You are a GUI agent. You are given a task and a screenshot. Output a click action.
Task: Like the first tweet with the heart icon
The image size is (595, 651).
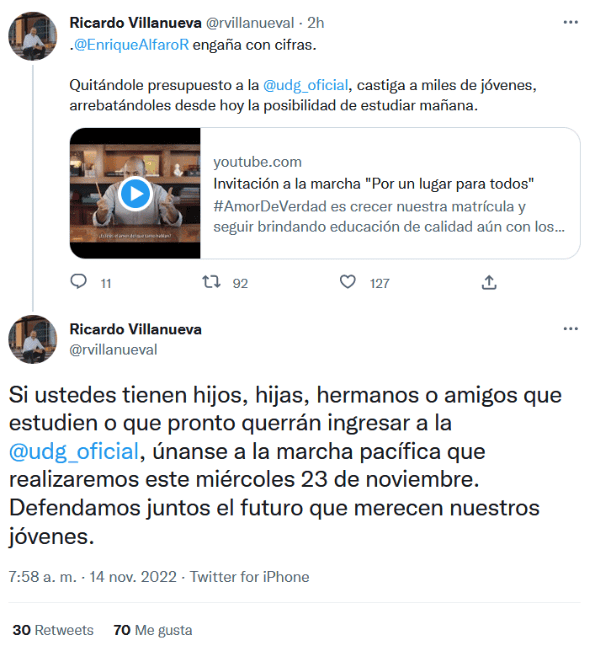(x=348, y=282)
